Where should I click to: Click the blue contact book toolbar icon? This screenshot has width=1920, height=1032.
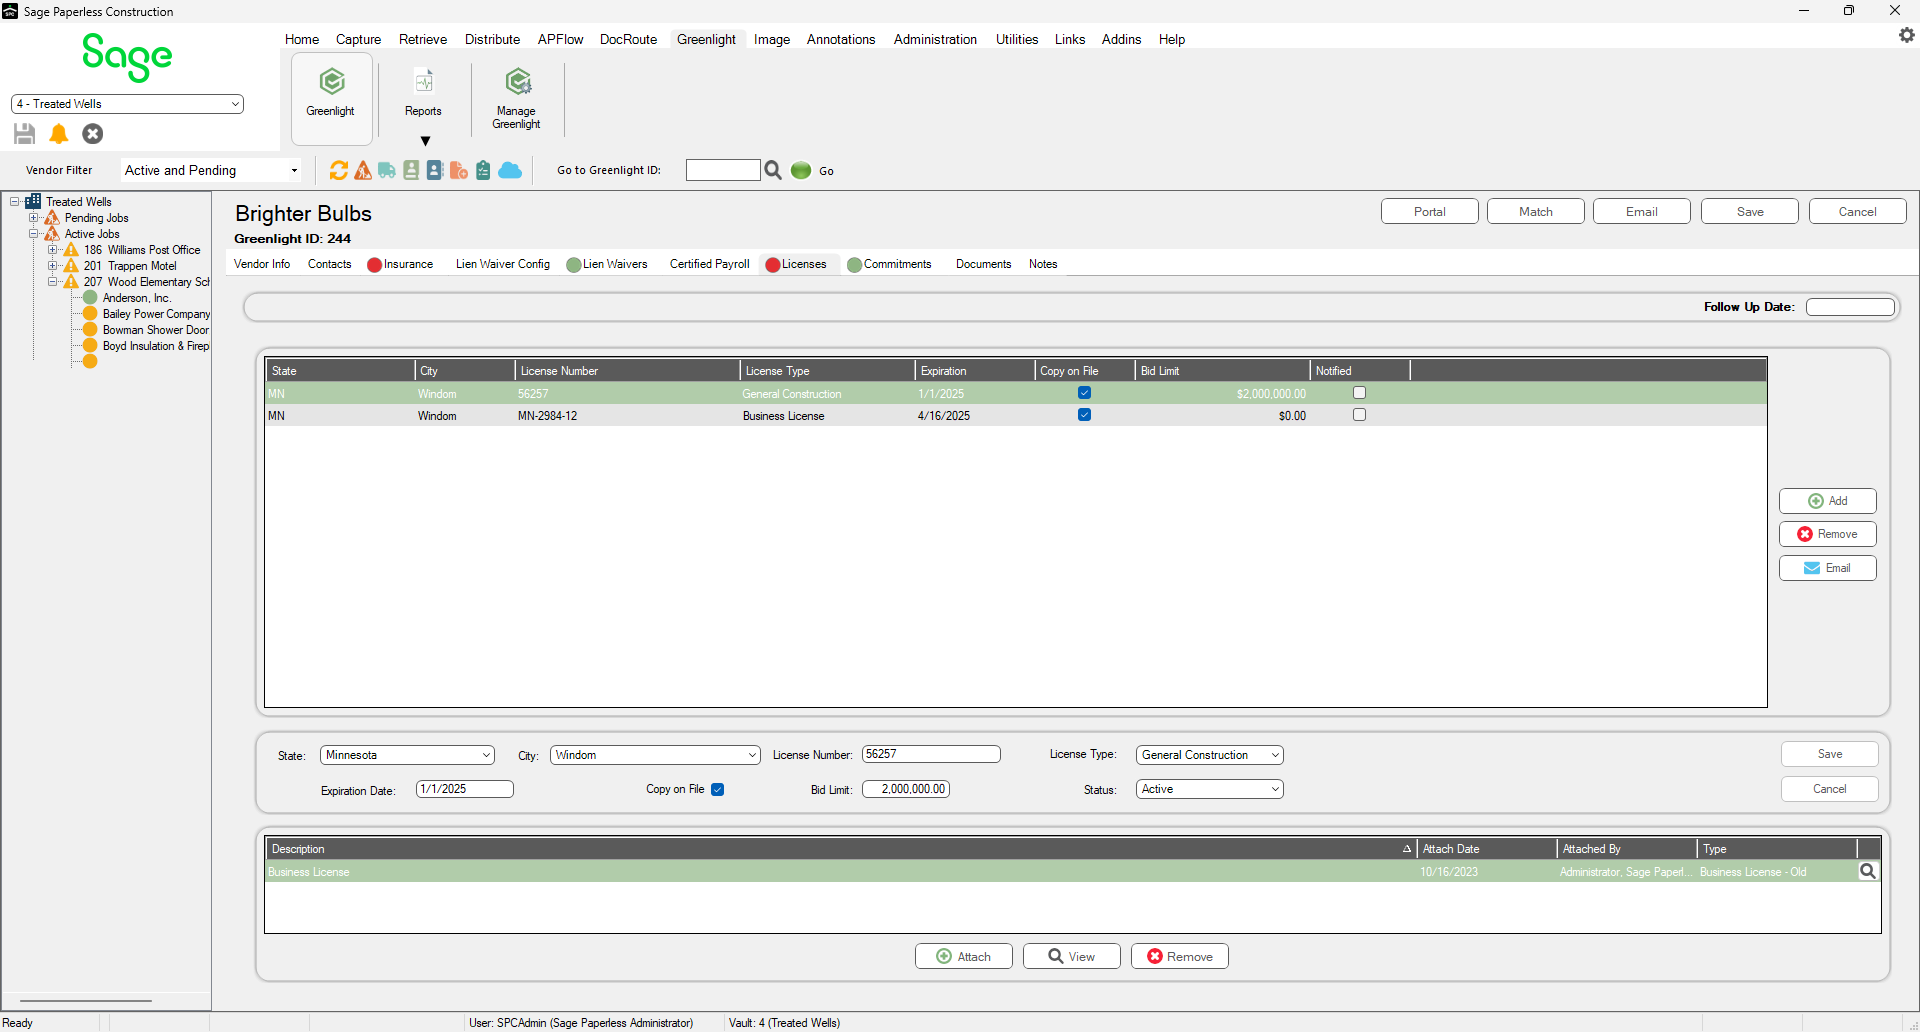[x=435, y=170]
